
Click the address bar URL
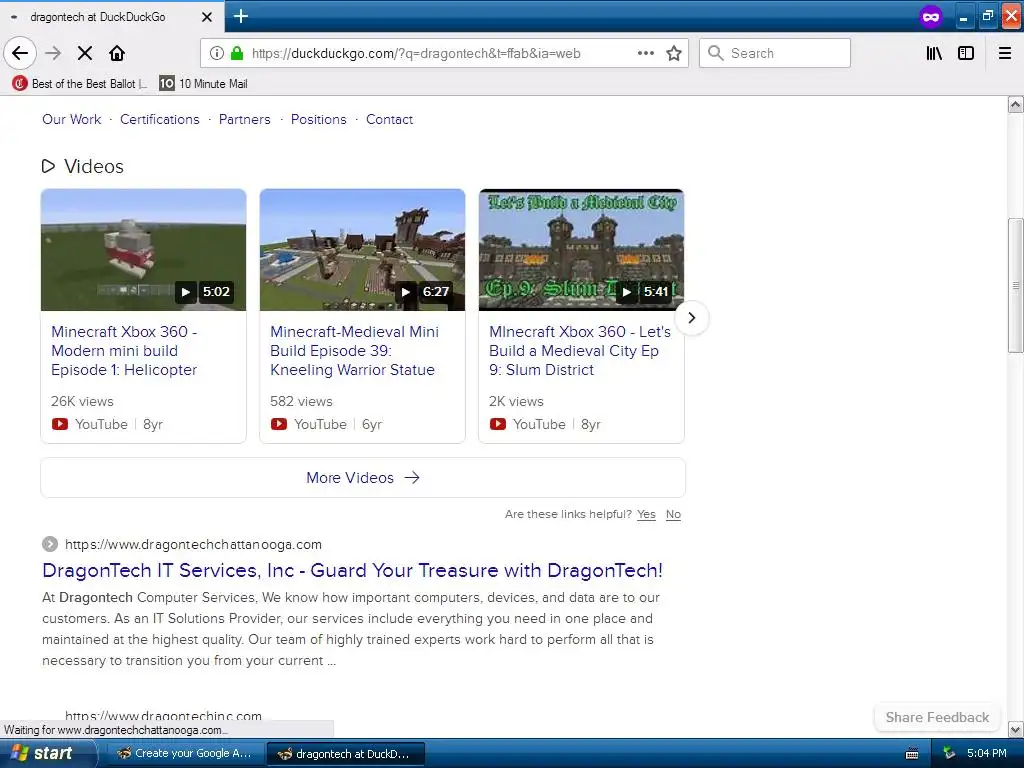click(x=416, y=54)
